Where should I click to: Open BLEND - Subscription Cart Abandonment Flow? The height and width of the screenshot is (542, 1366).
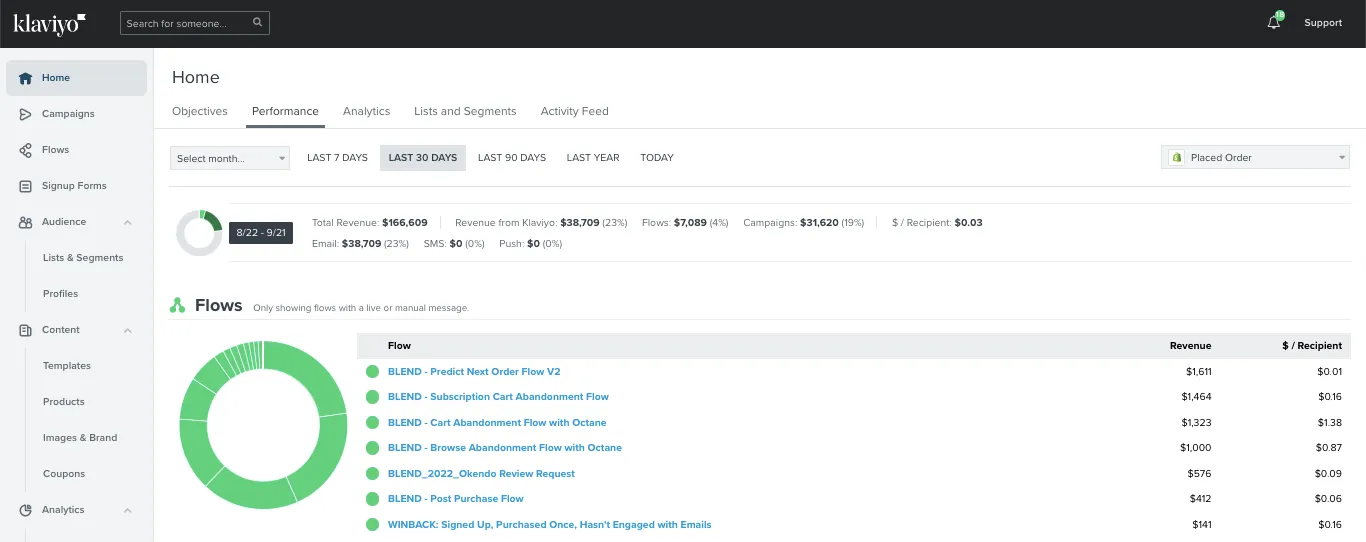[x=498, y=397]
